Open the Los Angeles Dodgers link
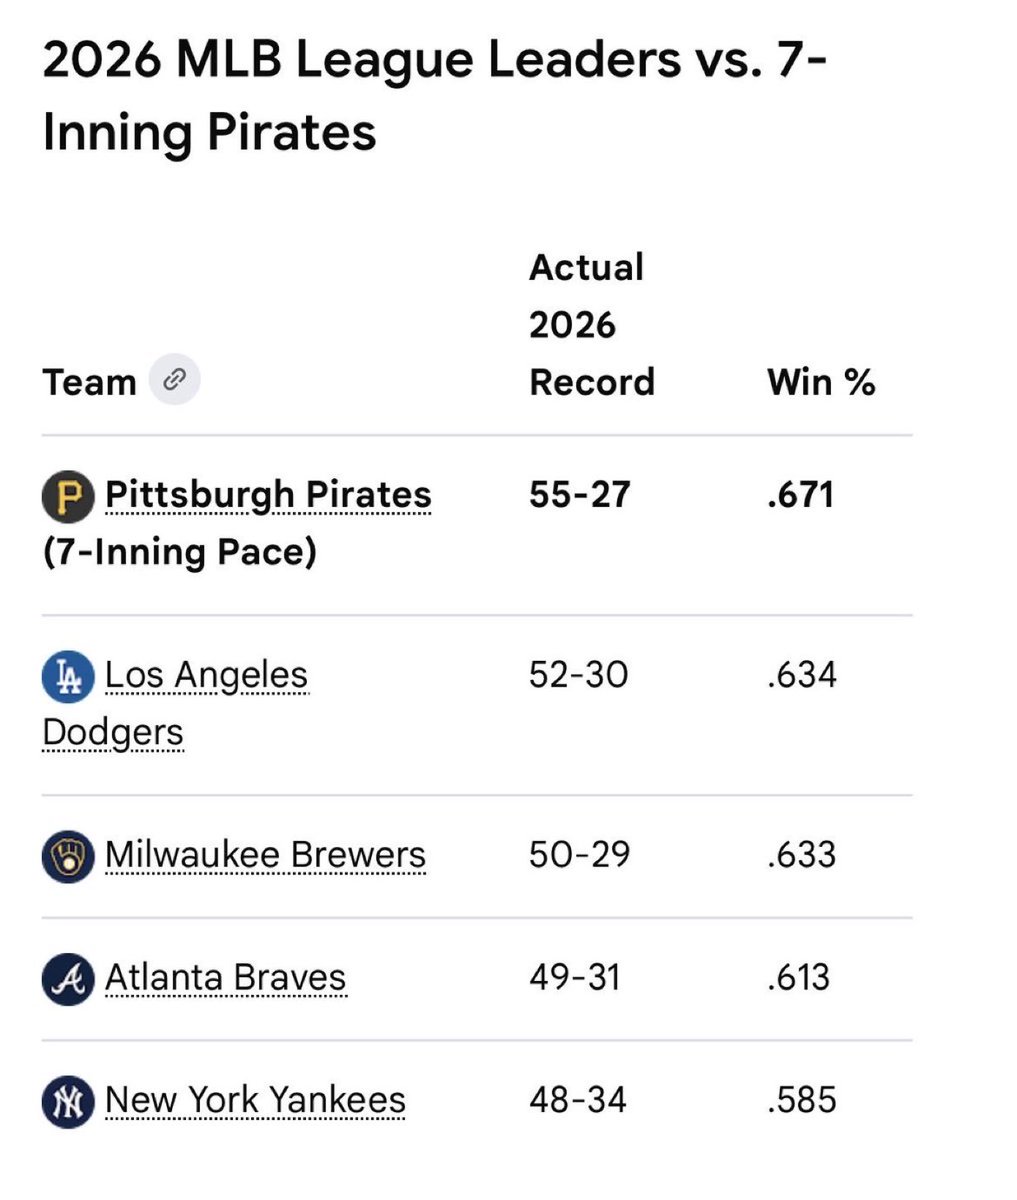The height and width of the screenshot is (1200, 1017). pos(175,704)
